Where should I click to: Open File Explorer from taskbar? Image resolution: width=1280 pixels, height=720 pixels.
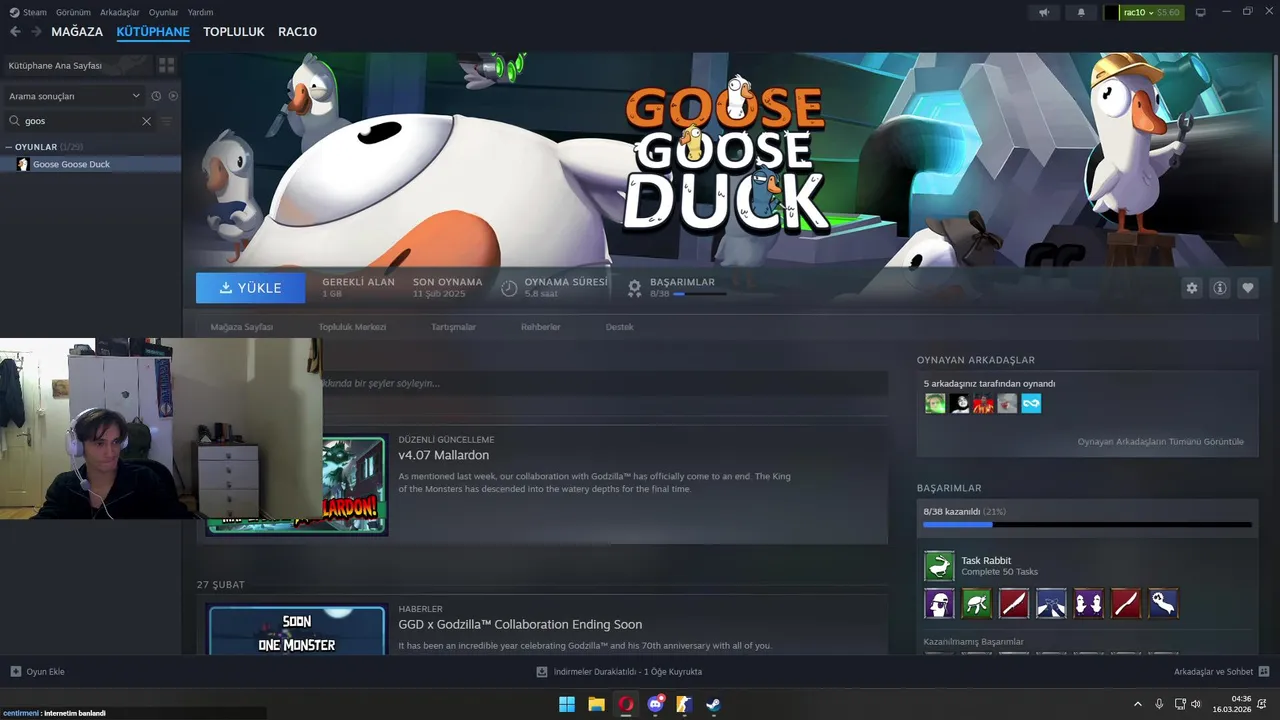[x=596, y=704]
